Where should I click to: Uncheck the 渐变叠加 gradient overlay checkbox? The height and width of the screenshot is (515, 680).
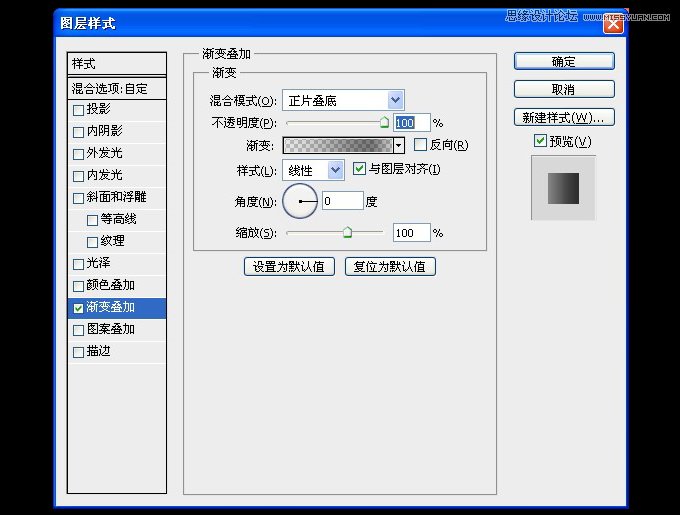(78, 308)
